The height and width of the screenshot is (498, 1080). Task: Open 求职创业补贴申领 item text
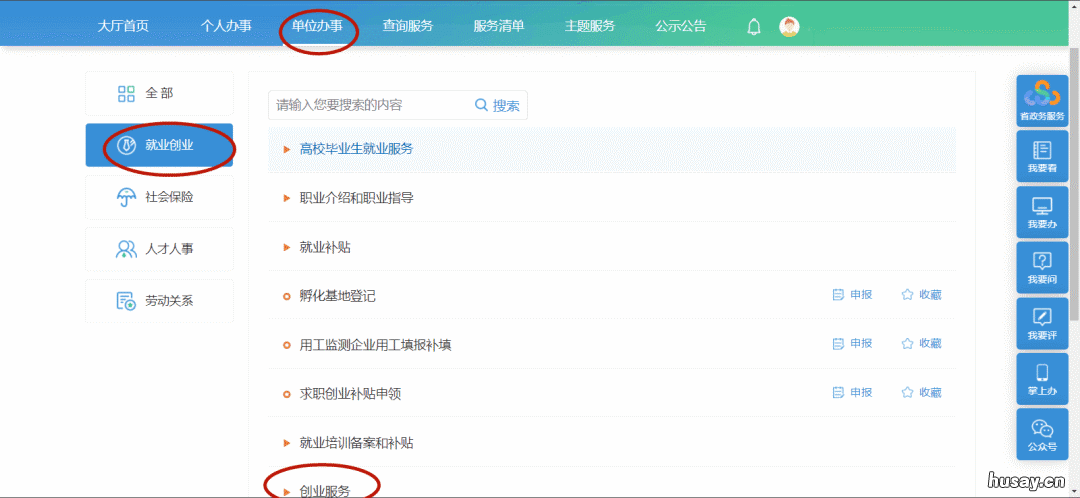[350, 394]
